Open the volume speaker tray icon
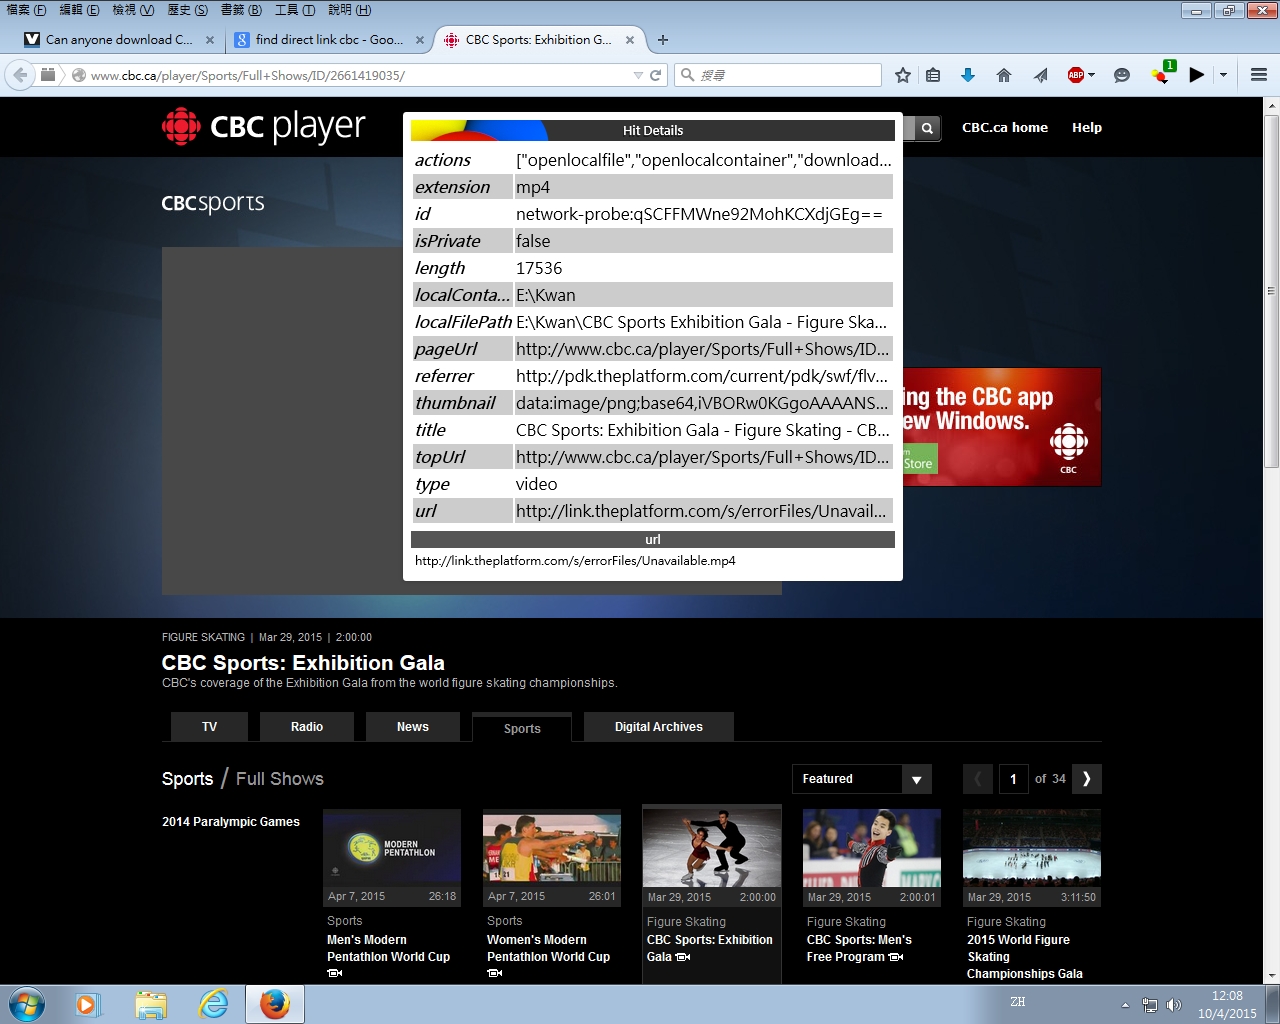This screenshot has height=1024, width=1280. coord(1174,1005)
